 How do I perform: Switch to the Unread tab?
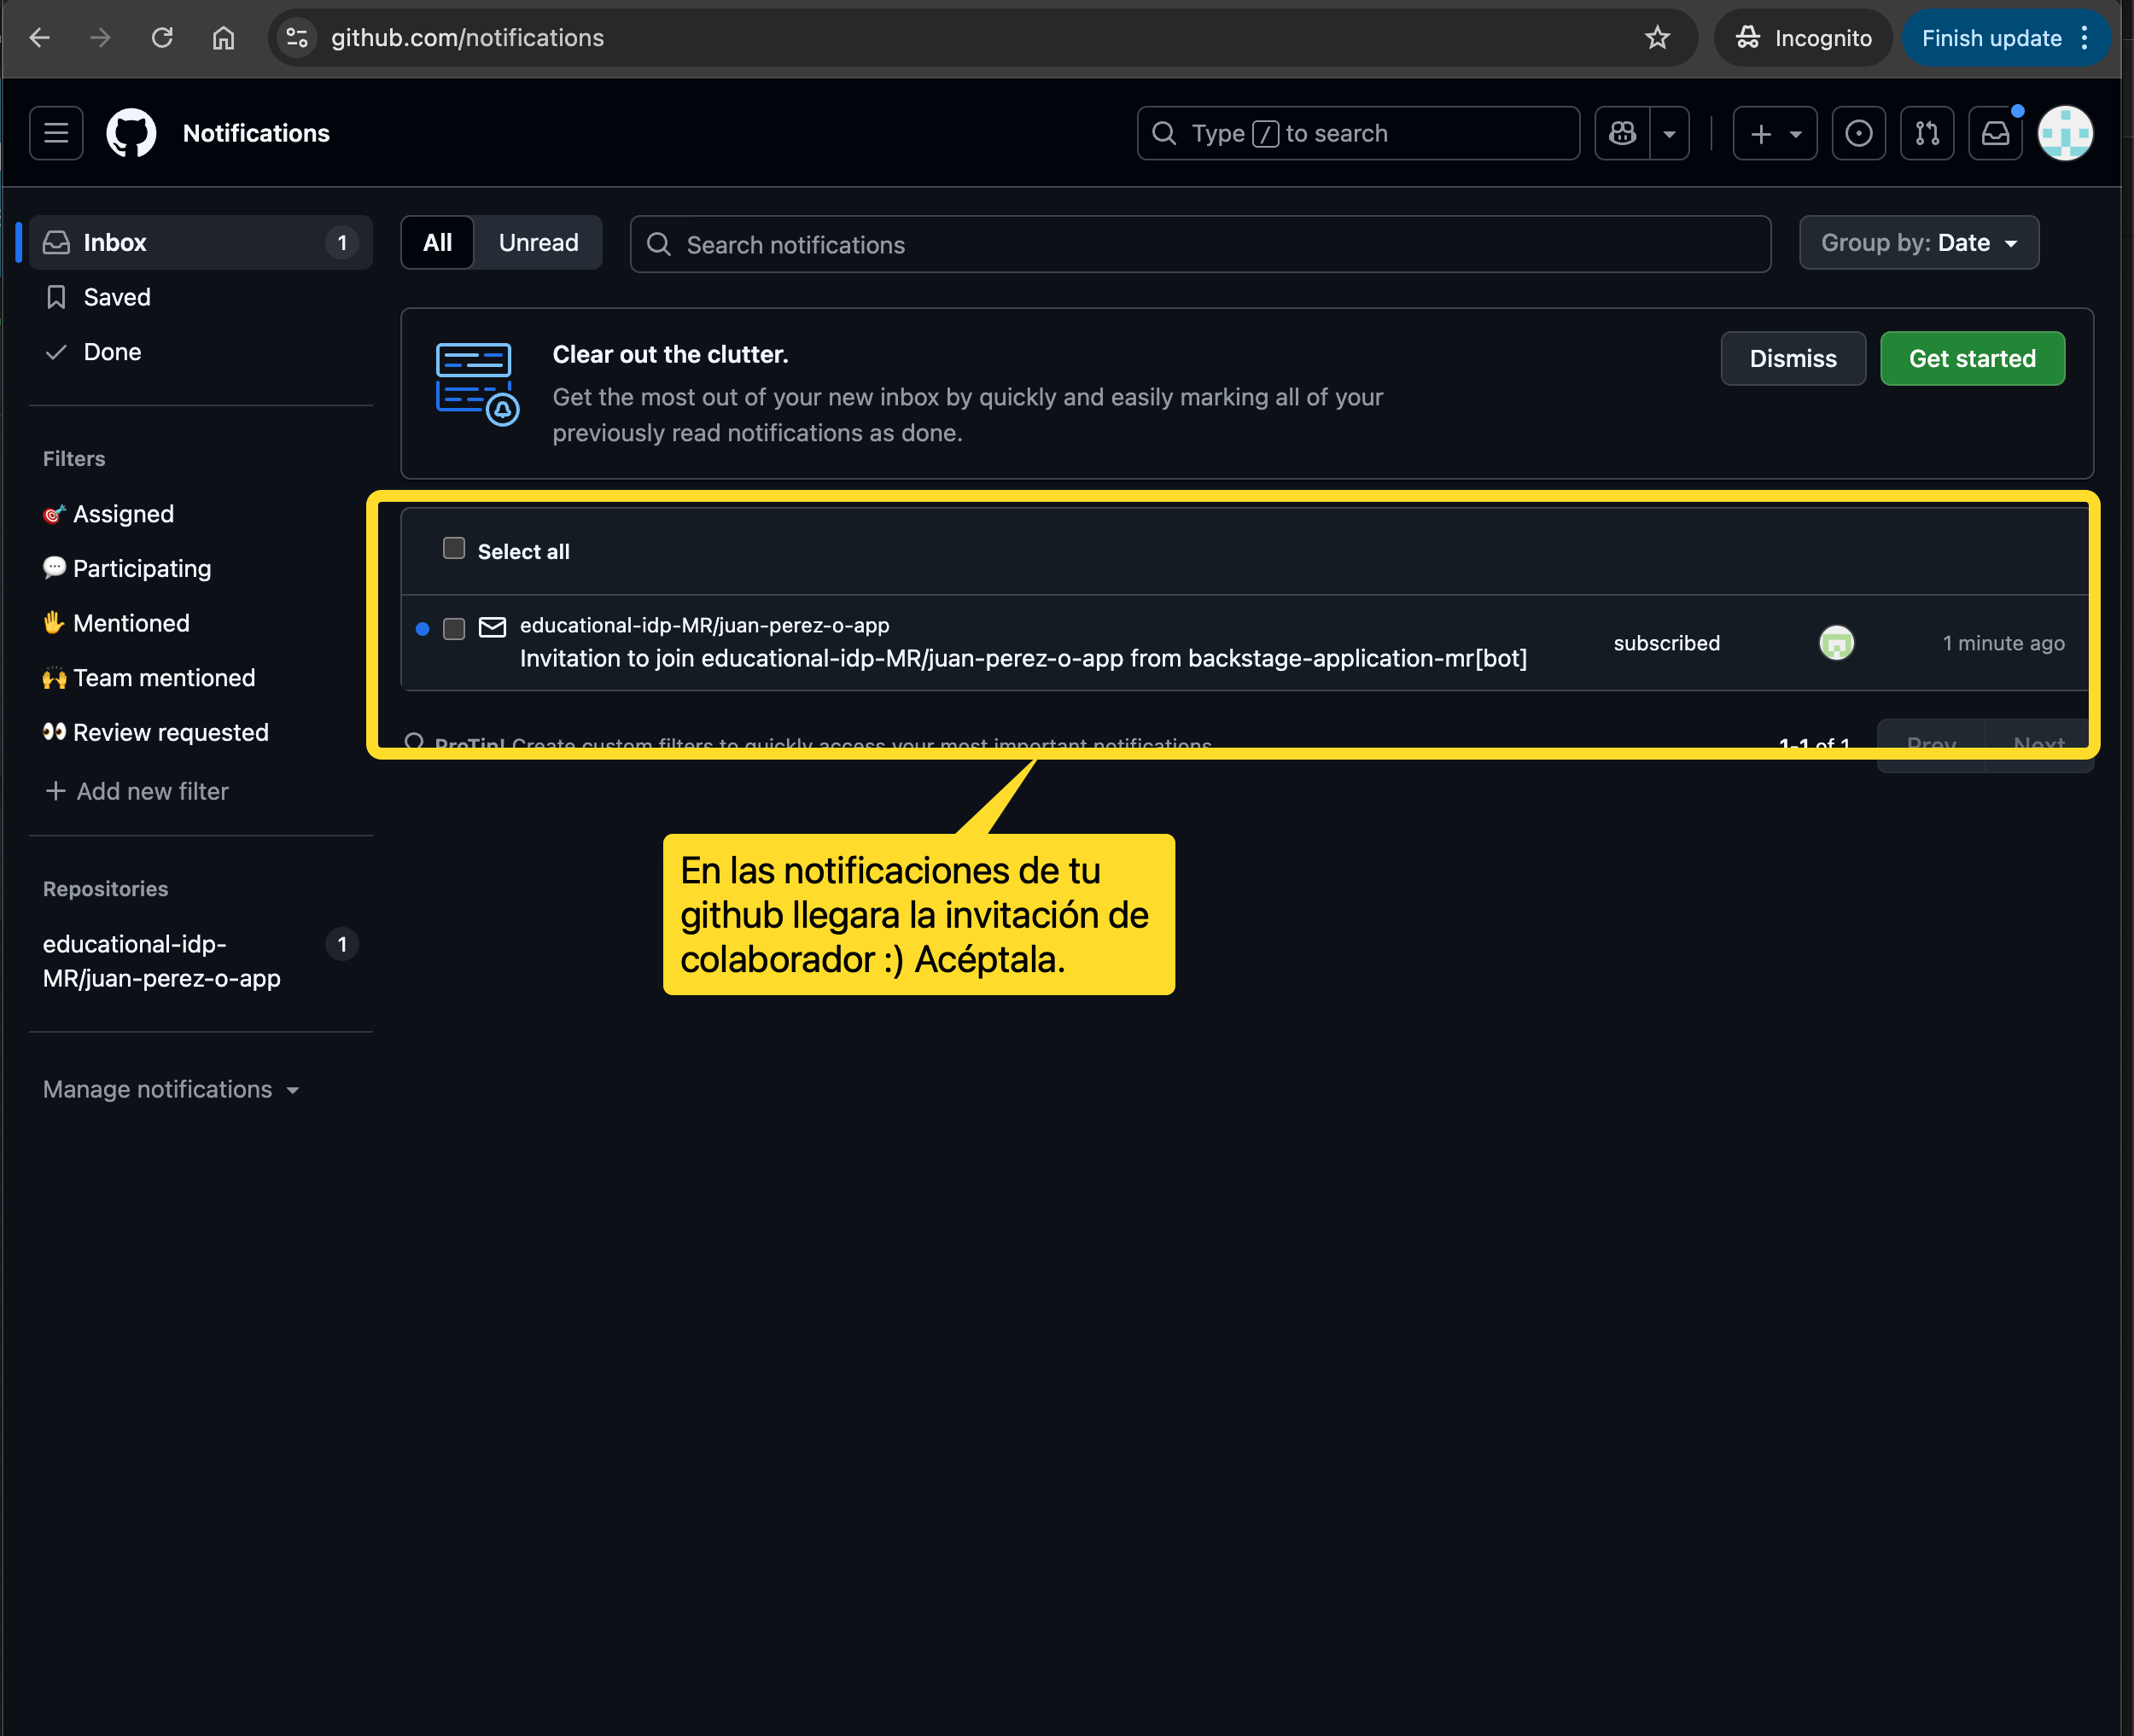[538, 243]
